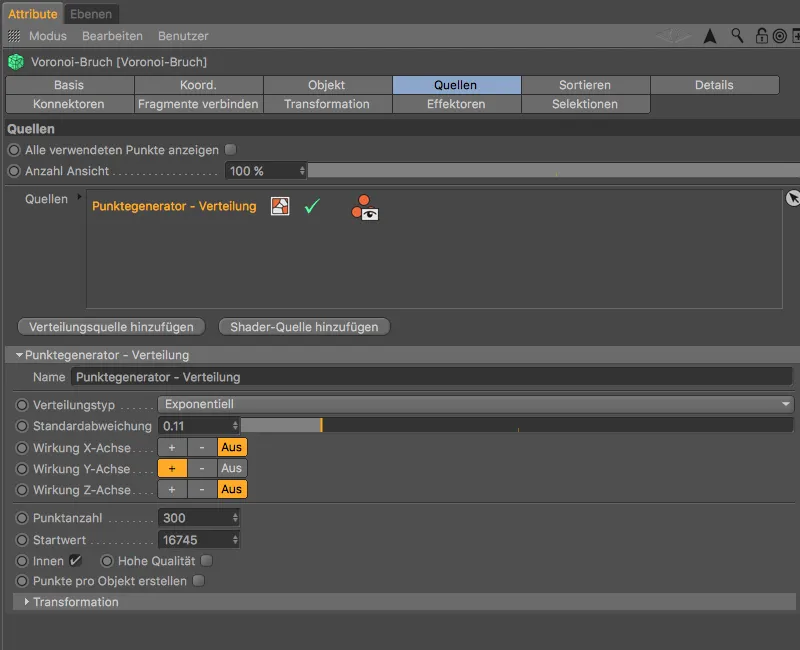Screen dimensions: 800x650
Task: Open the Benutzer menu
Action: (183, 36)
